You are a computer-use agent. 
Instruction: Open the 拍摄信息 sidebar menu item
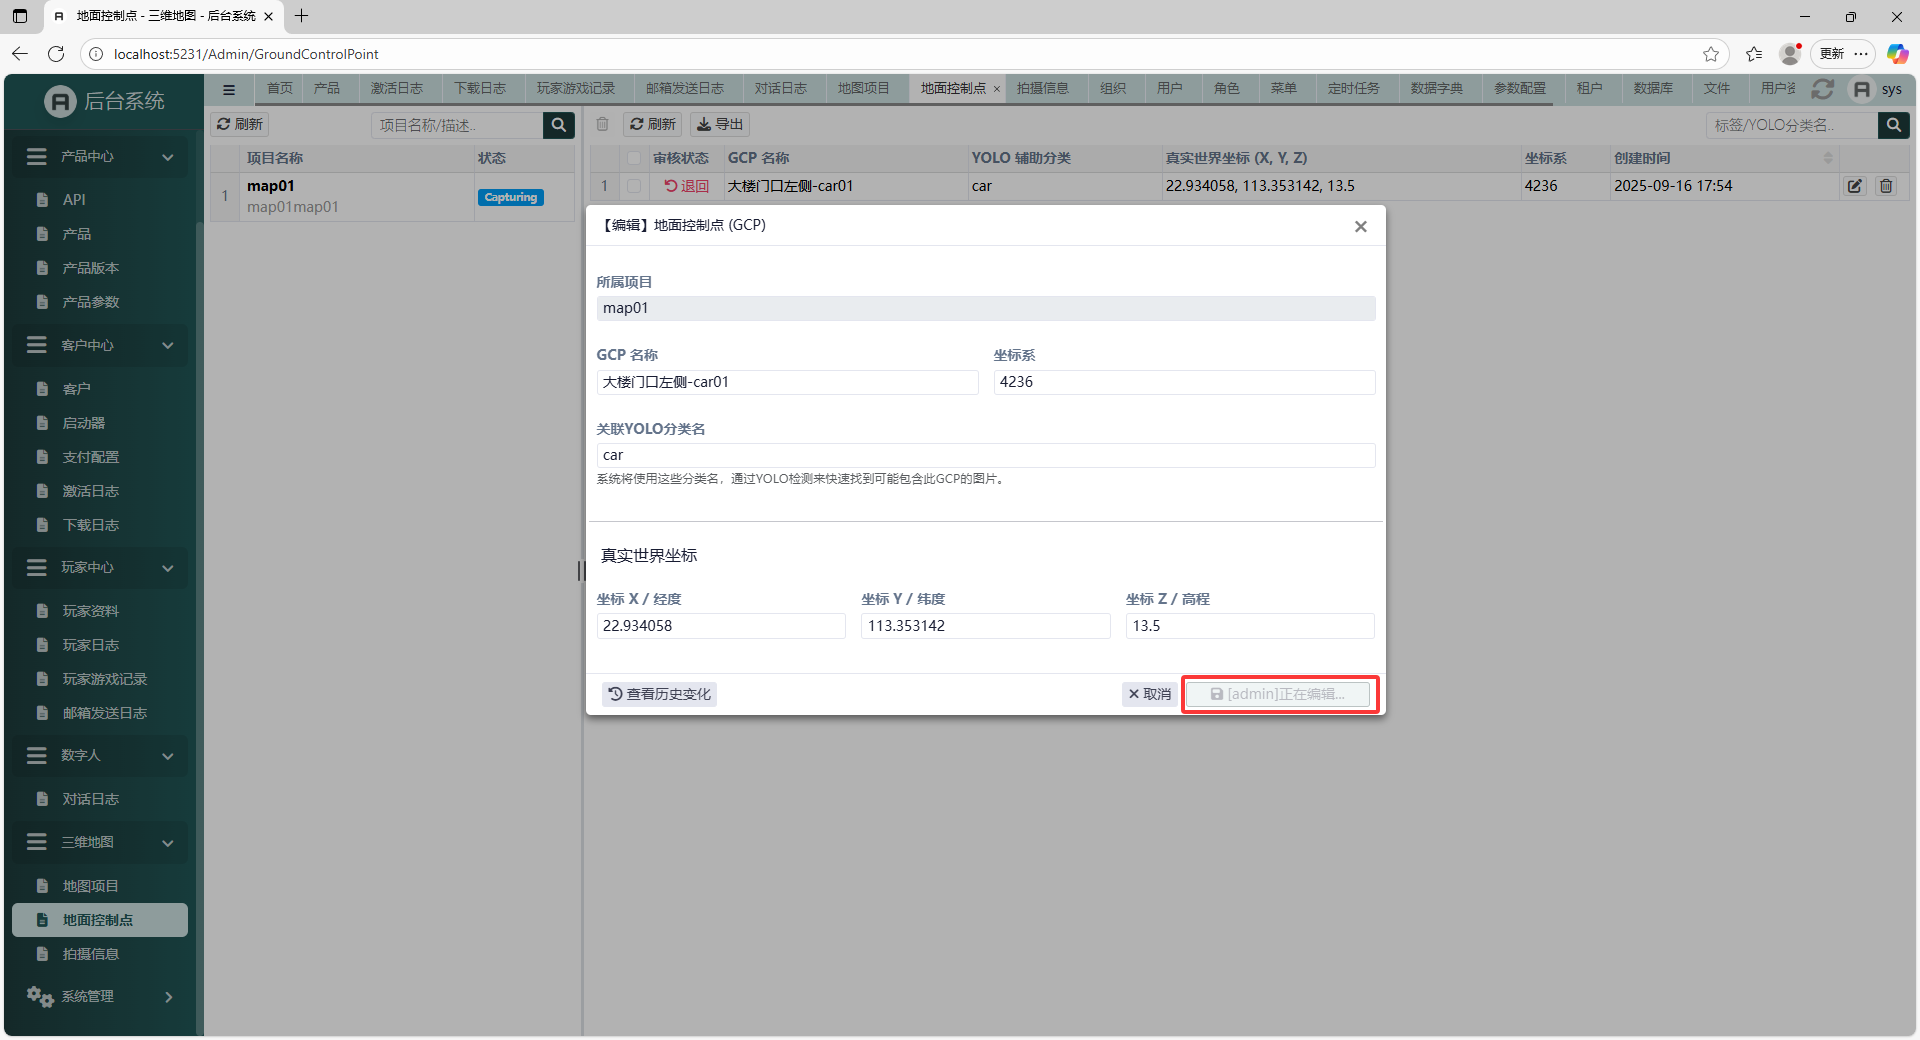pyautogui.click(x=91, y=954)
